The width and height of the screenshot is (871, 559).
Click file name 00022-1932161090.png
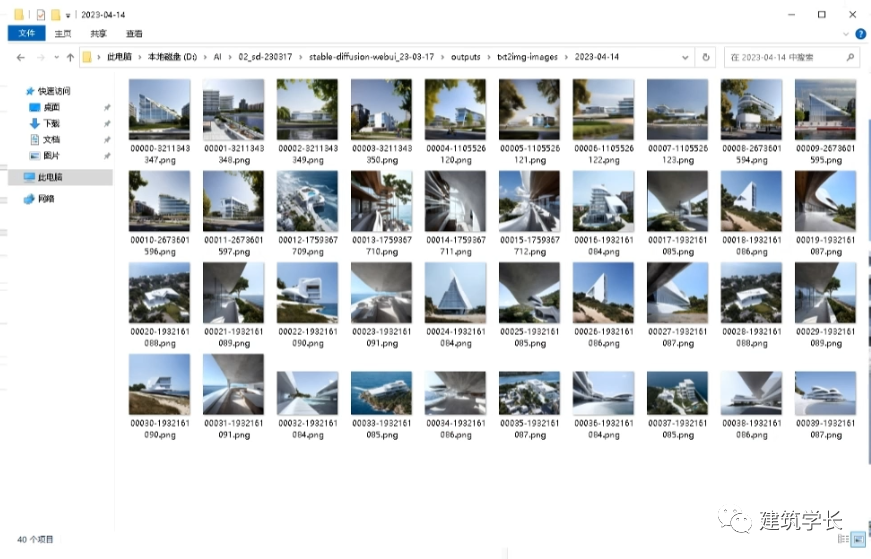[x=308, y=338]
